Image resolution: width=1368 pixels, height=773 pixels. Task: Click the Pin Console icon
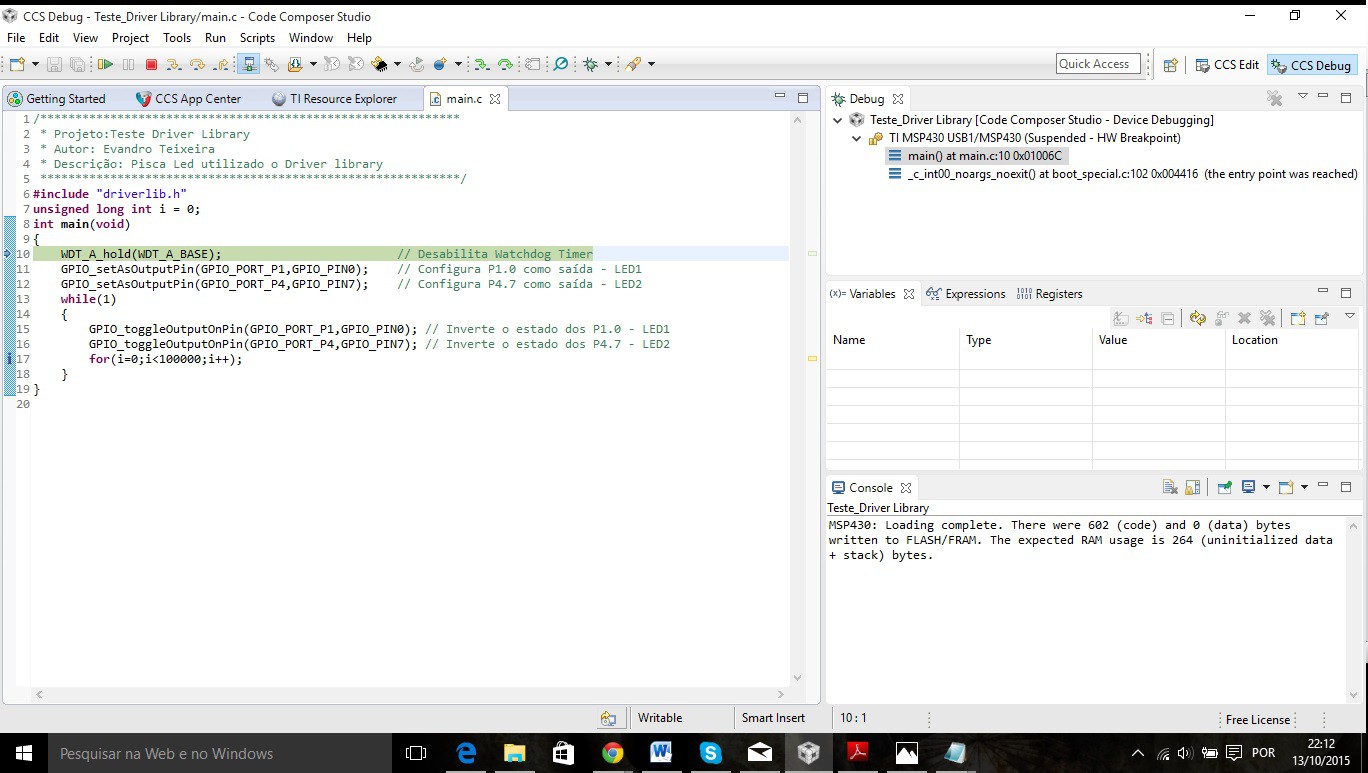(1224, 487)
